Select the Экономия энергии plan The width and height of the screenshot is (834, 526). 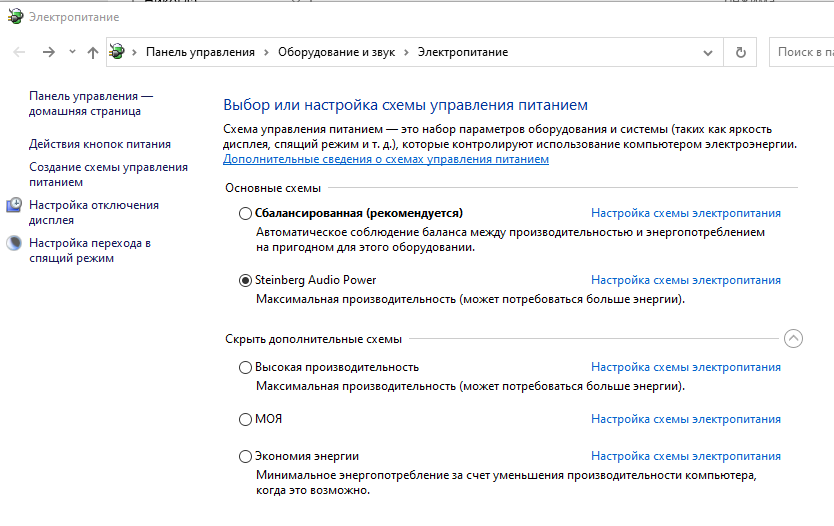pos(246,456)
